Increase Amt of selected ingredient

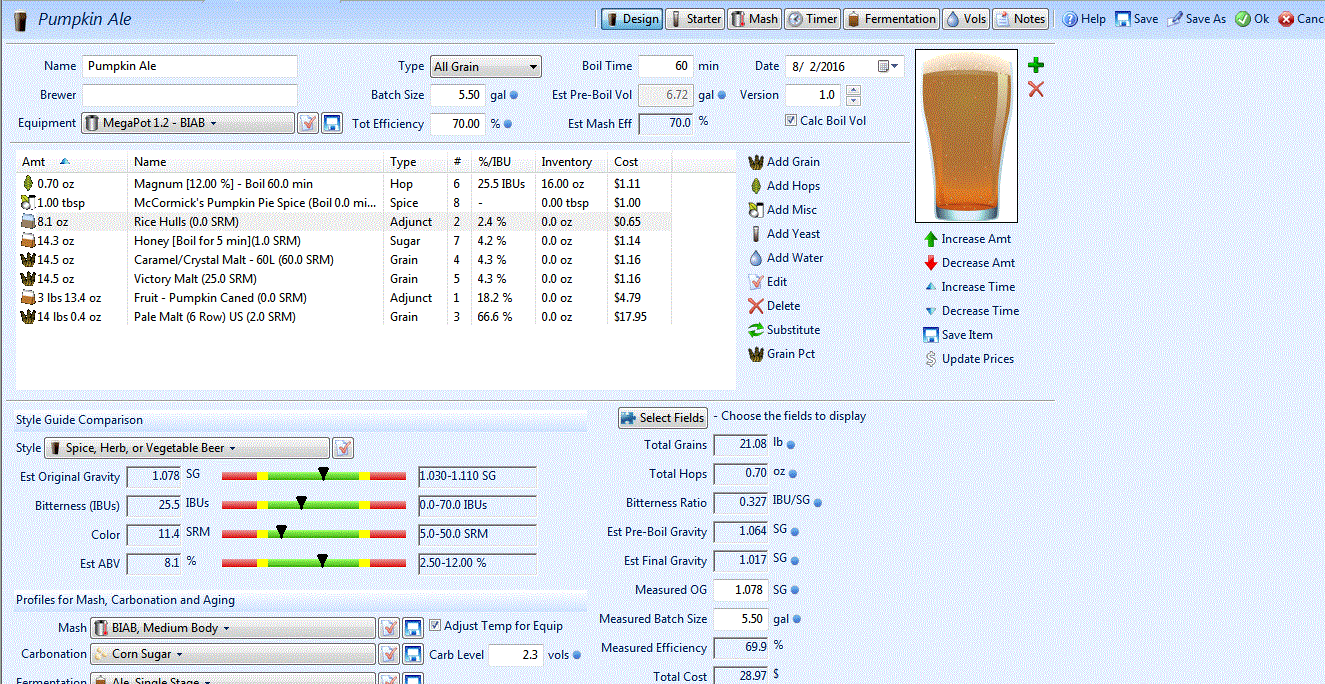coord(967,239)
